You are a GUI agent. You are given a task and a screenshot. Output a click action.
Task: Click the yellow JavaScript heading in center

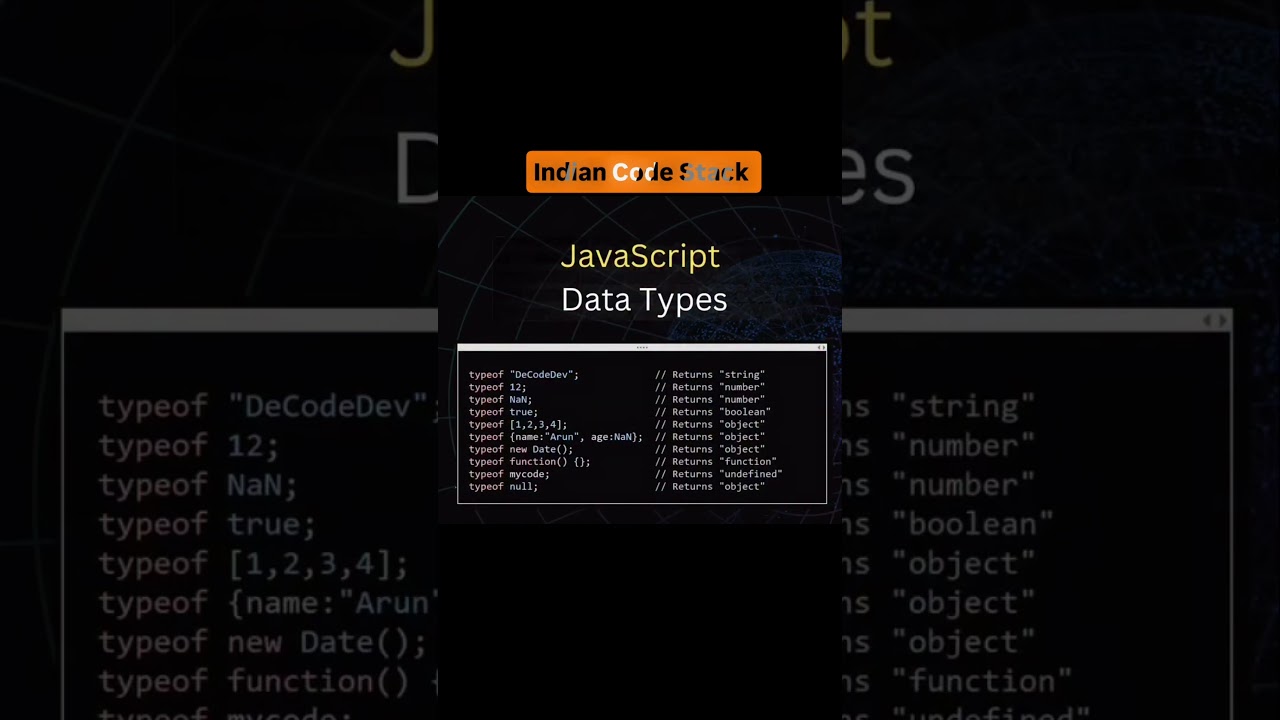640,256
